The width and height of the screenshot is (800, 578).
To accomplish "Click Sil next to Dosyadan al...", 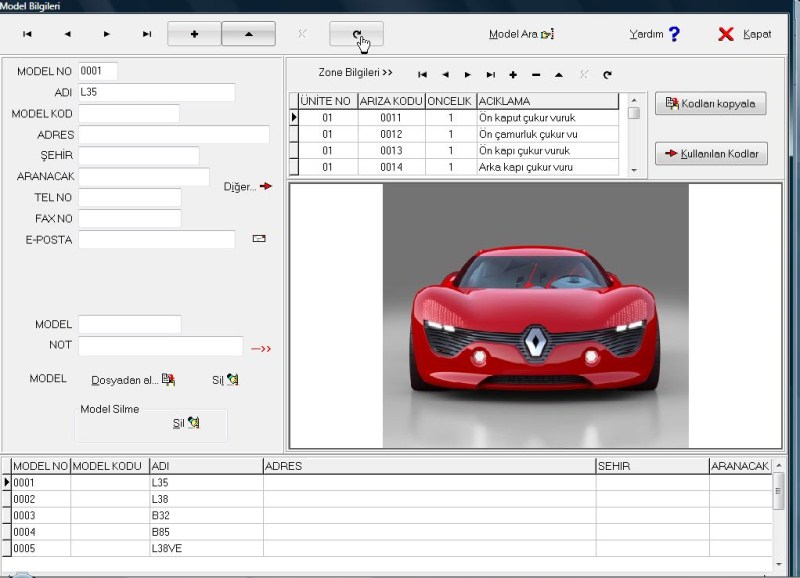I will (225, 380).
